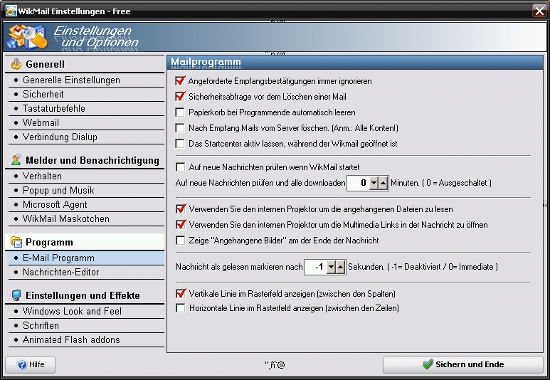Open Microsoft Agent settings

[86, 205]
